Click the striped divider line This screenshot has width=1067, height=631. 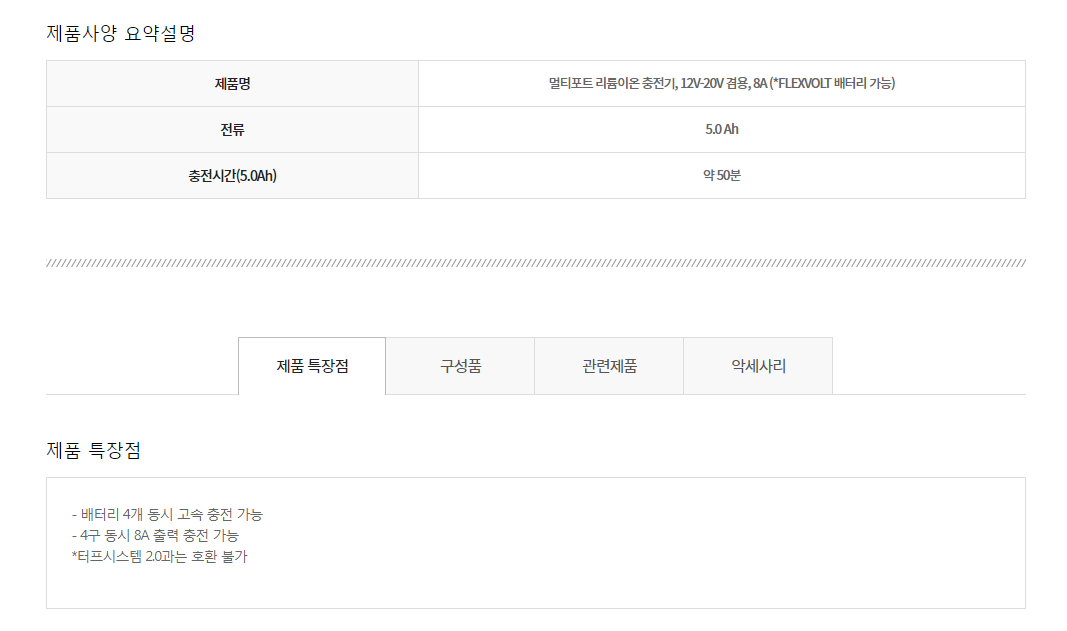(536, 263)
